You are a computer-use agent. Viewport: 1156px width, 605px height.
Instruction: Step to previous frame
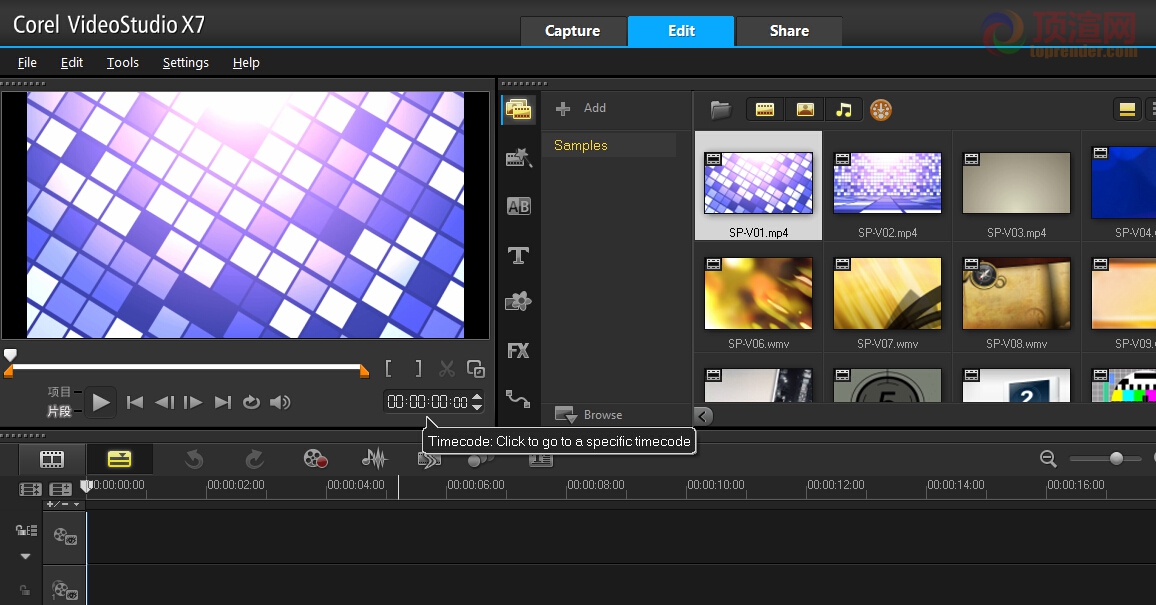[x=164, y=402]
